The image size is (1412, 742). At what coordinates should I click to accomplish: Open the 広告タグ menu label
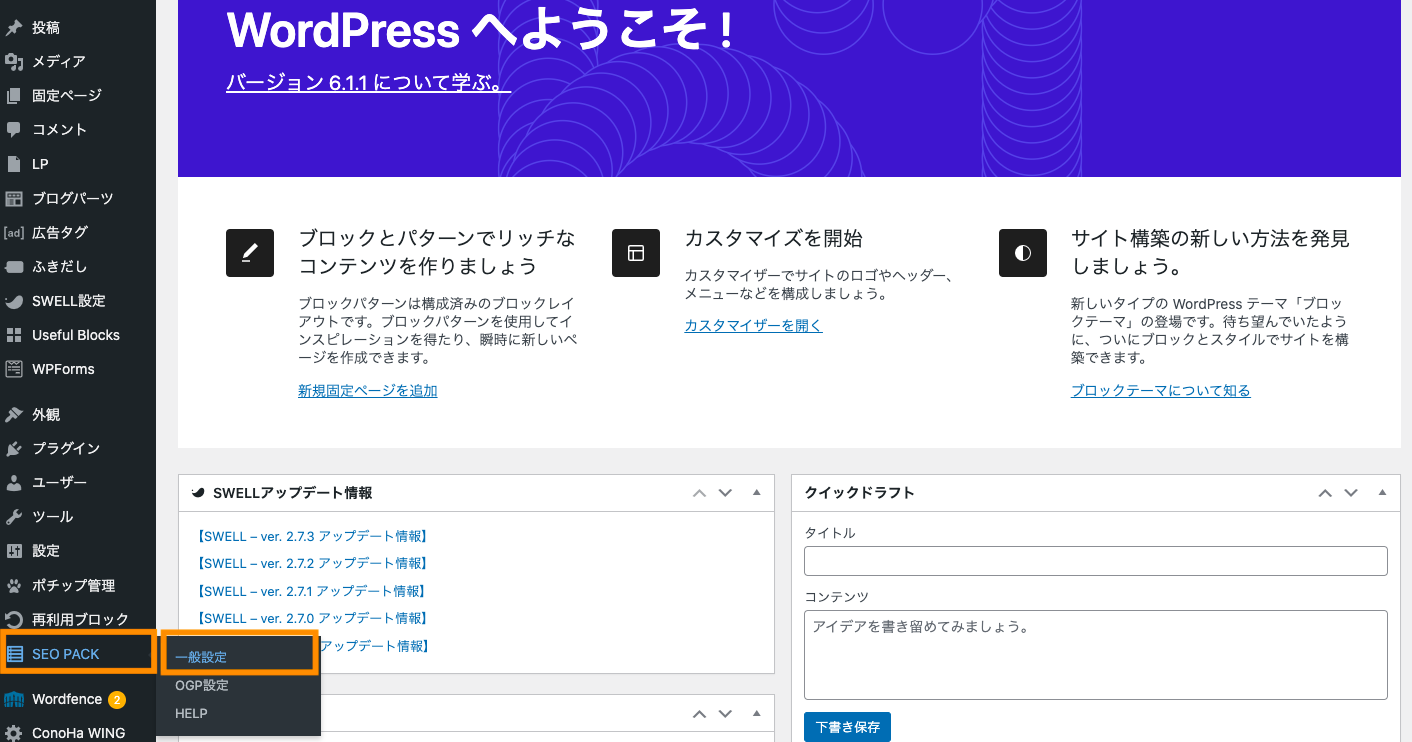[60, 232]
